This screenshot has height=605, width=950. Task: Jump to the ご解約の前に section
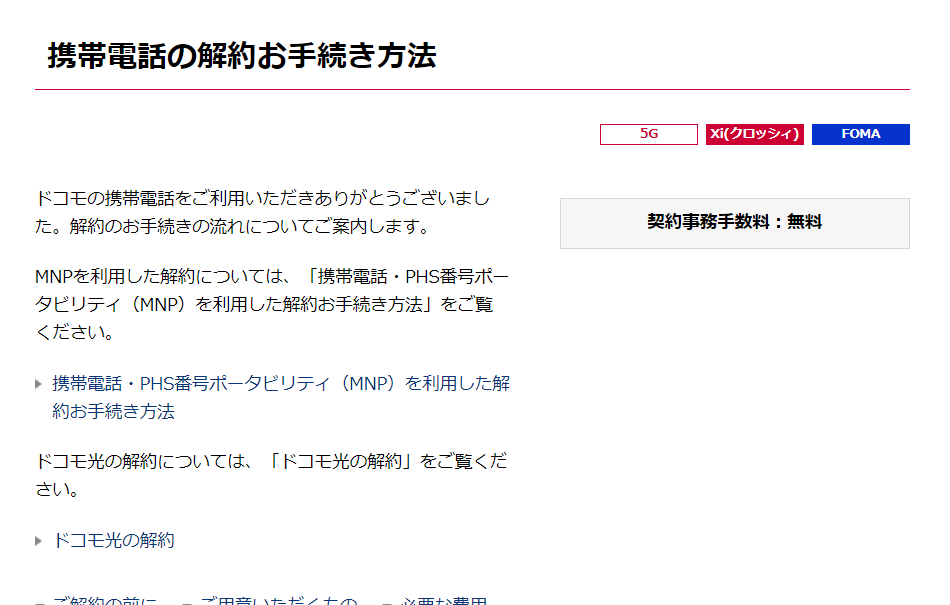pos(104,600)
